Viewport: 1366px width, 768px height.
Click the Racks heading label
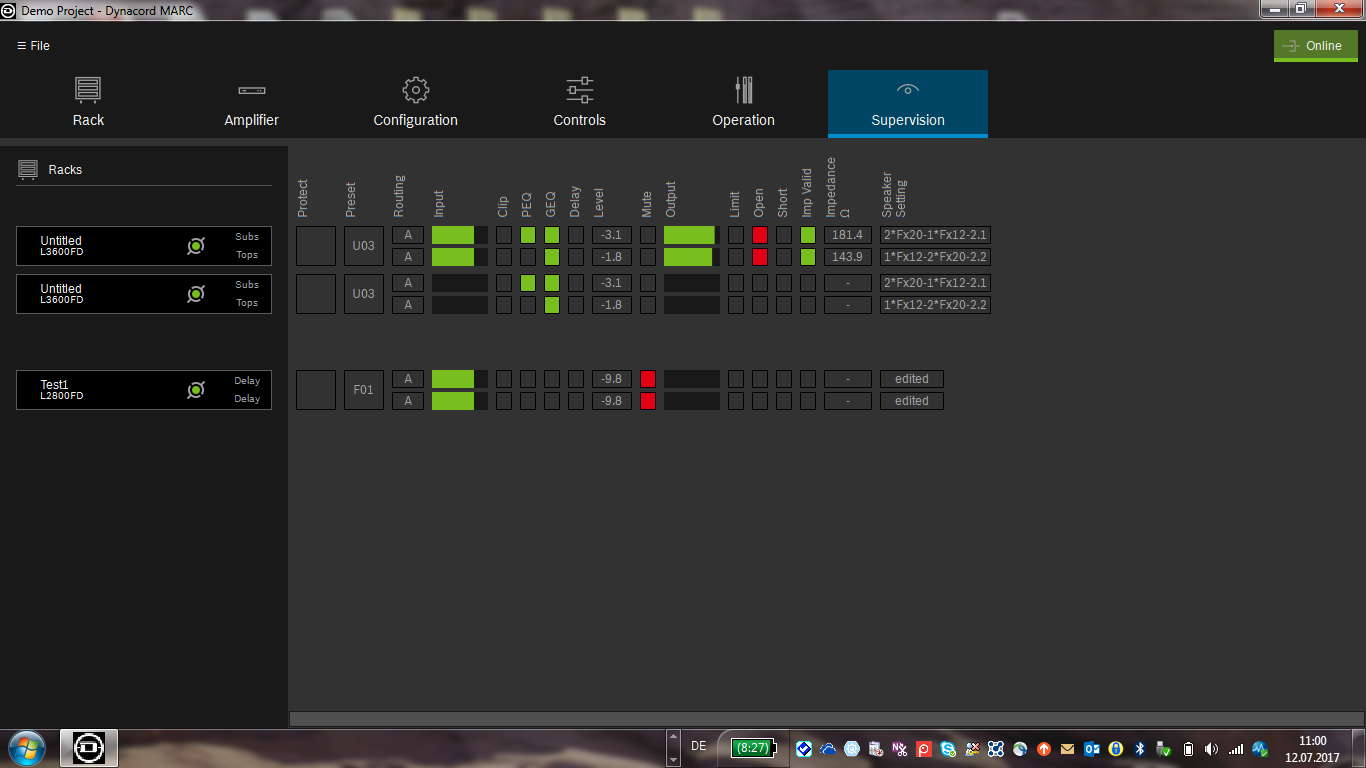tap(65, 170)
